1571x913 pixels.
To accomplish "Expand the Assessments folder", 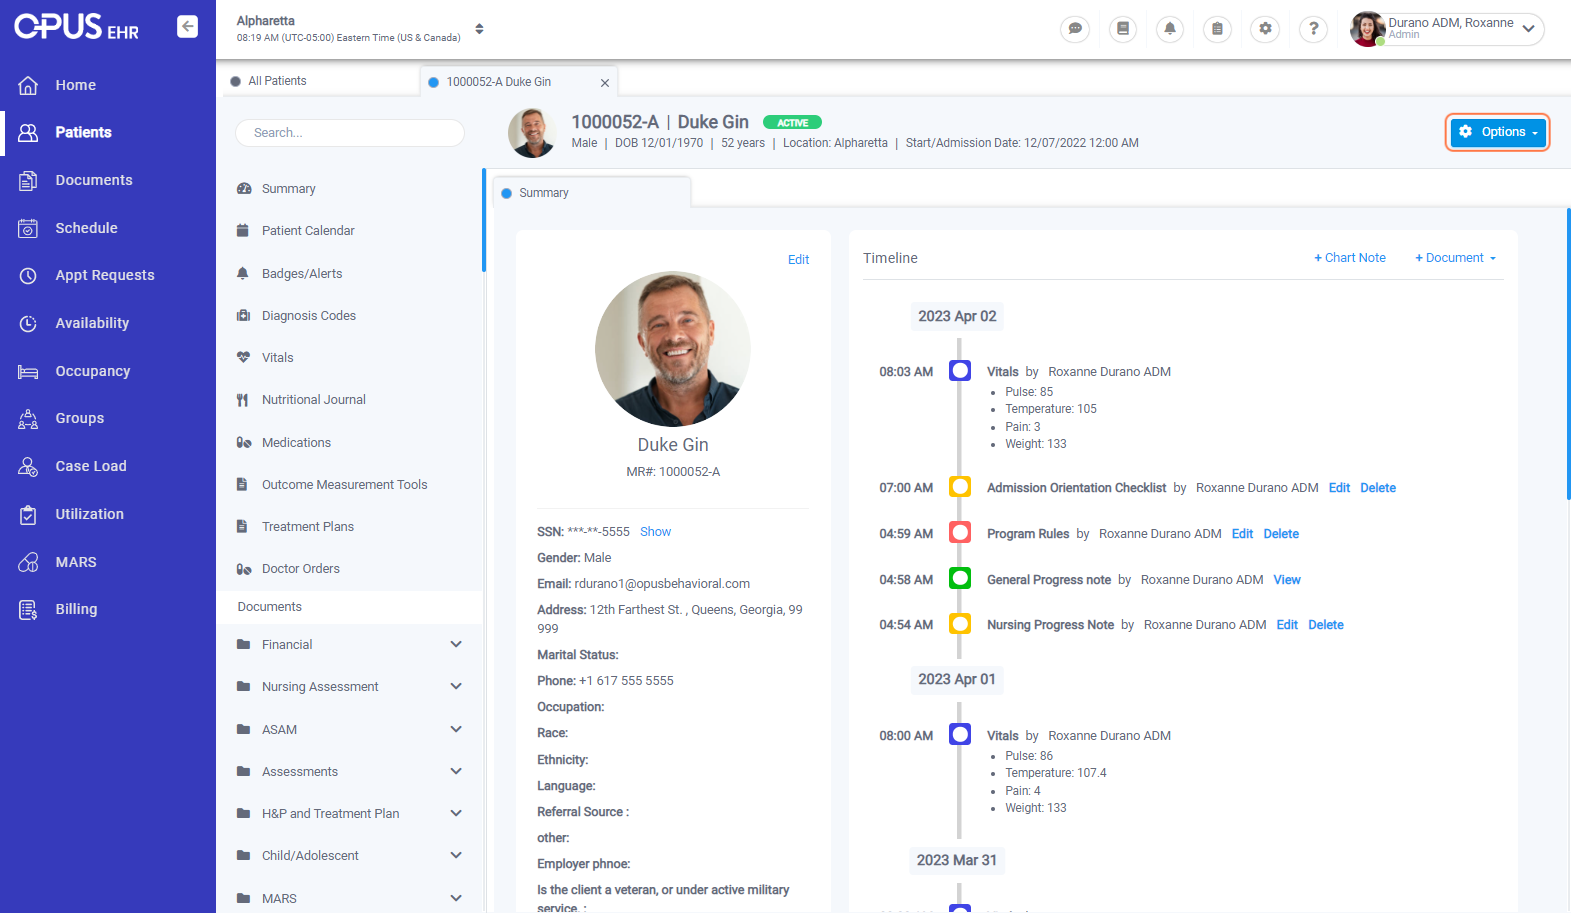I will pyautogui.click(x=456, y=771).
